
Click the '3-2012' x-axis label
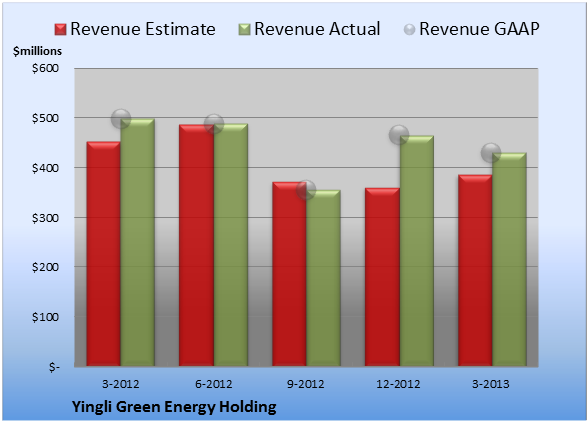pos(121,384)
